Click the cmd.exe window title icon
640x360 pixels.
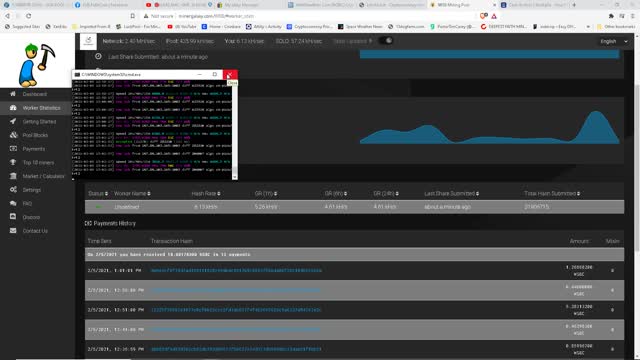click(x=77, y=74)
